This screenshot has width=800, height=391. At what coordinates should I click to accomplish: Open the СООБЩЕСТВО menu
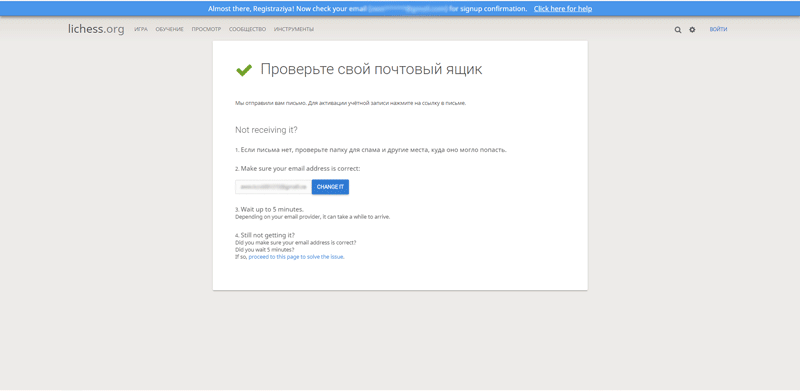(247, 30)
